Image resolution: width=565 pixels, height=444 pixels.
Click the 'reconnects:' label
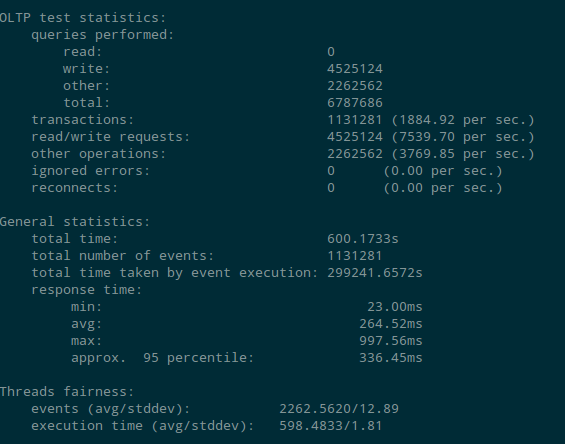[x=75, y=188]
